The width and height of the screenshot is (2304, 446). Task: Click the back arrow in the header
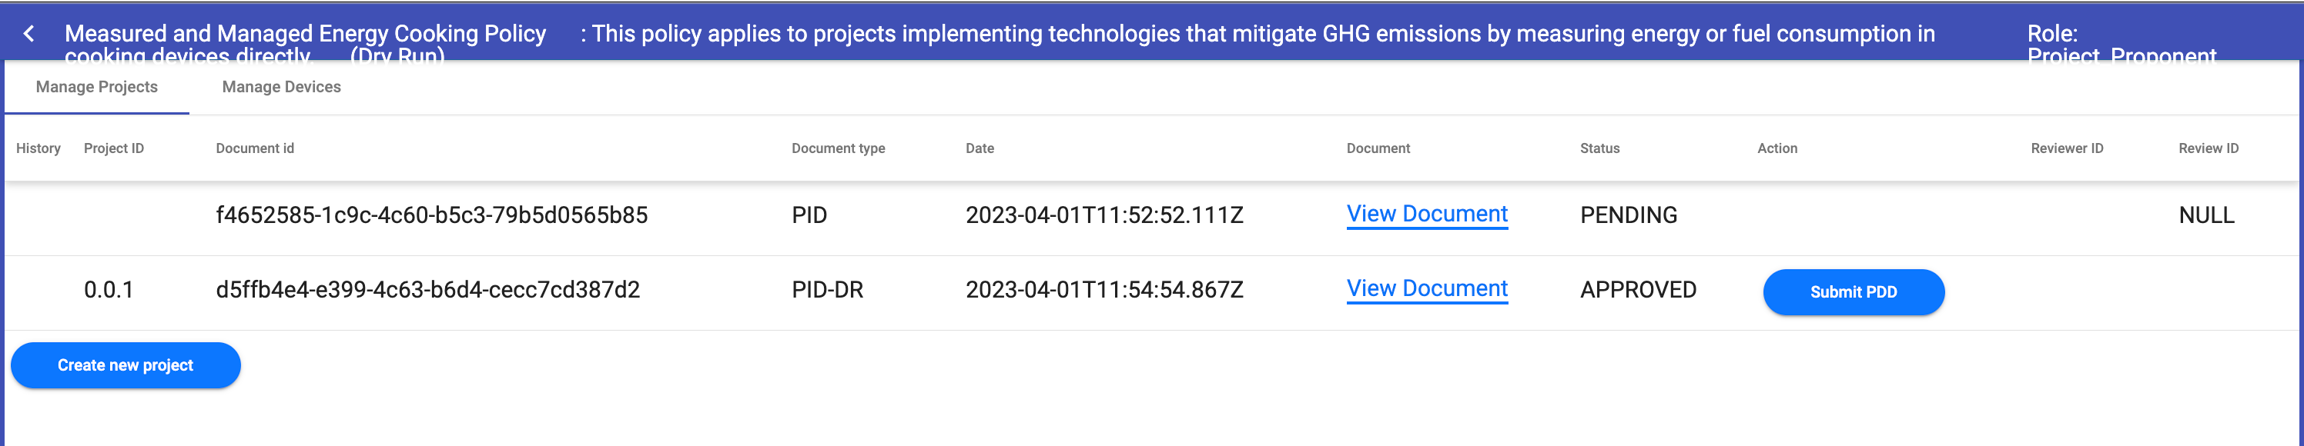point(29,34)
